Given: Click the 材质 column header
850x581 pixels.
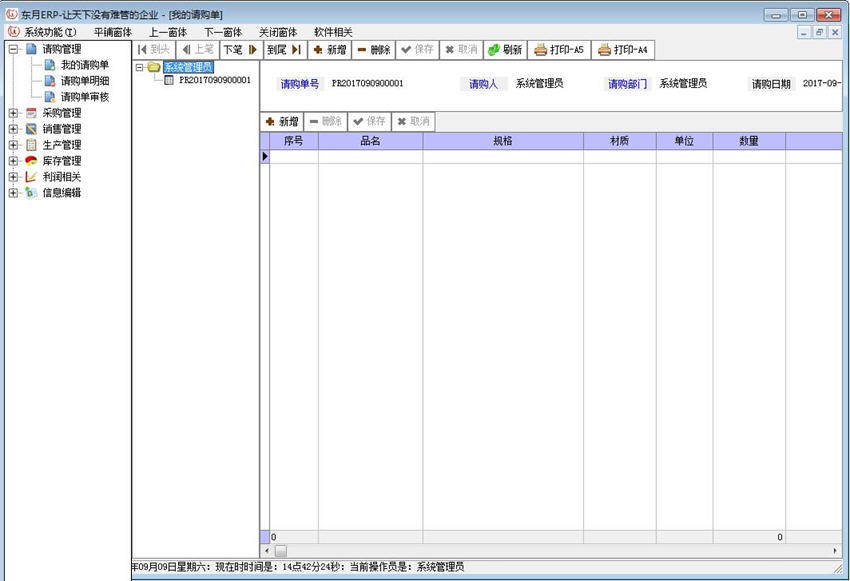Looking at the screenshot, I should tap(620, 141).
